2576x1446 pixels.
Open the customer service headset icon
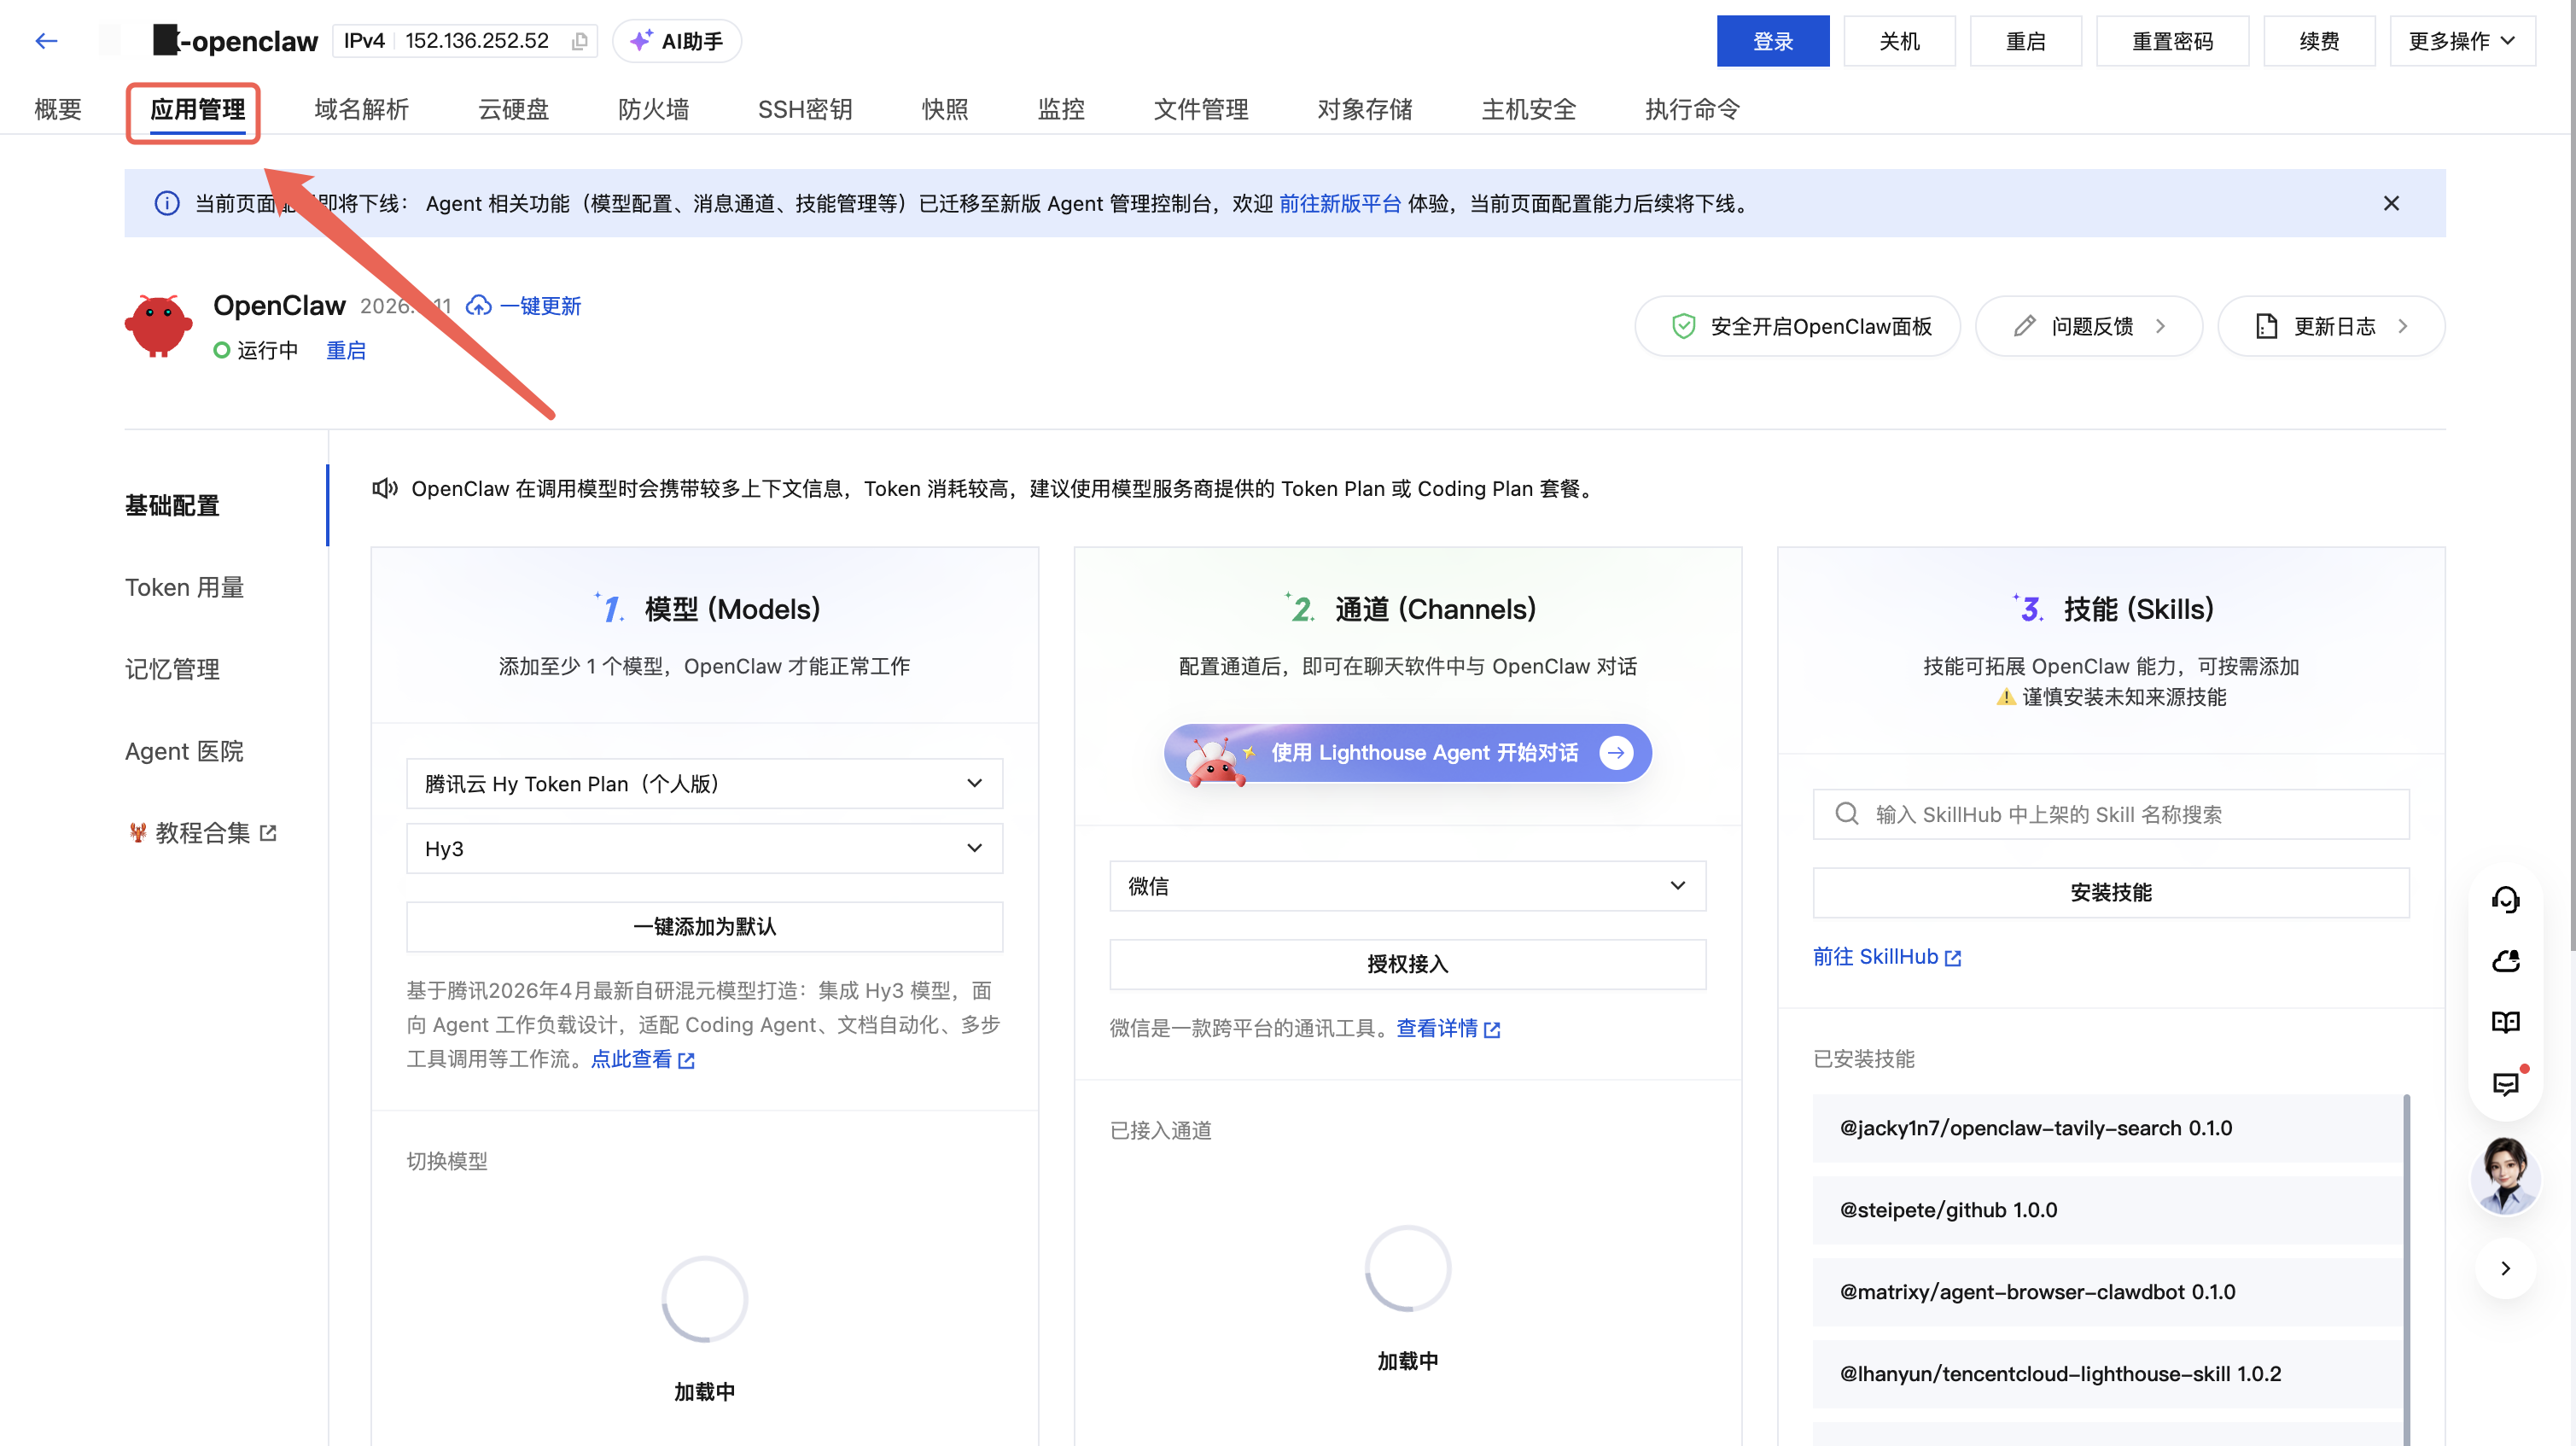2505,900
